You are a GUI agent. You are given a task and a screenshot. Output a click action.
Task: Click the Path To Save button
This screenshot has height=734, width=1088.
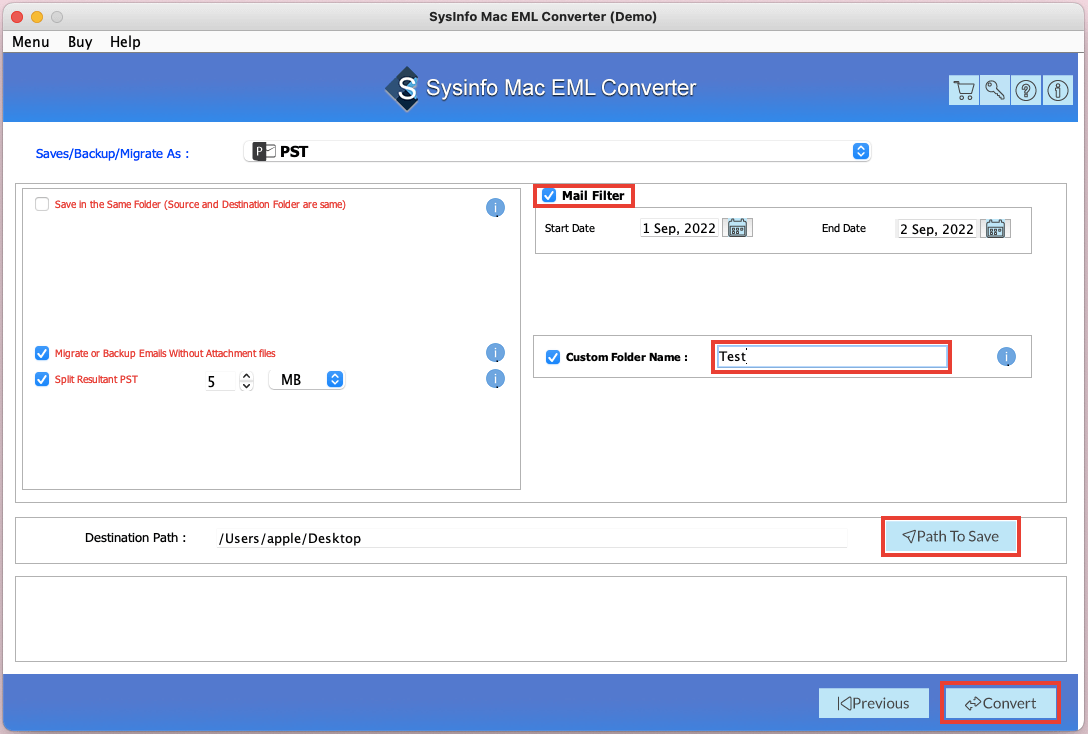click(x=951, y=536)
